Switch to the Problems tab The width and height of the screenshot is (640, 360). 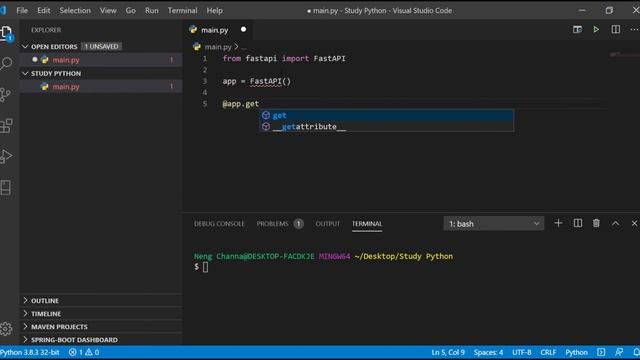(280, 224)
